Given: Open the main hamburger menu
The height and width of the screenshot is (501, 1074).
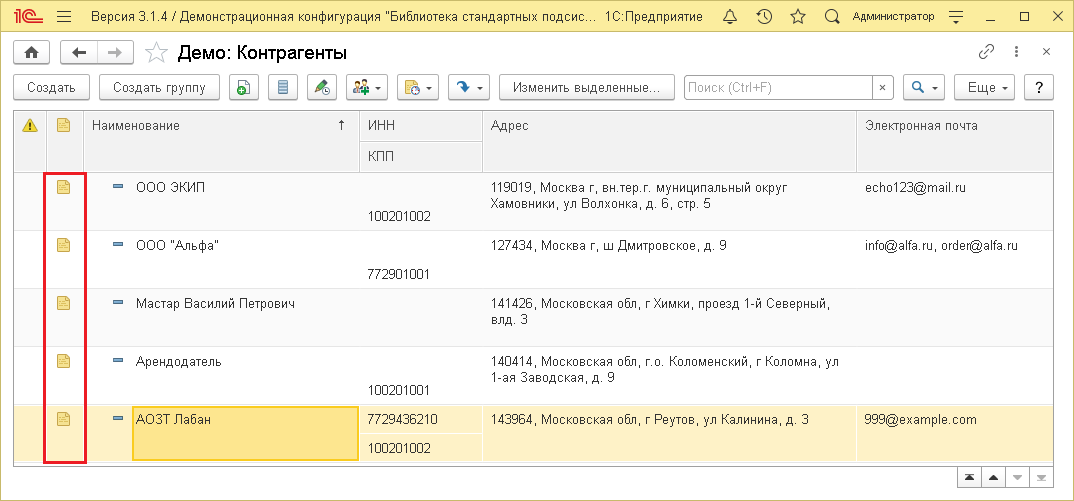Looking at the screenshot, I should pyautogui.click(x=64, y=16).
